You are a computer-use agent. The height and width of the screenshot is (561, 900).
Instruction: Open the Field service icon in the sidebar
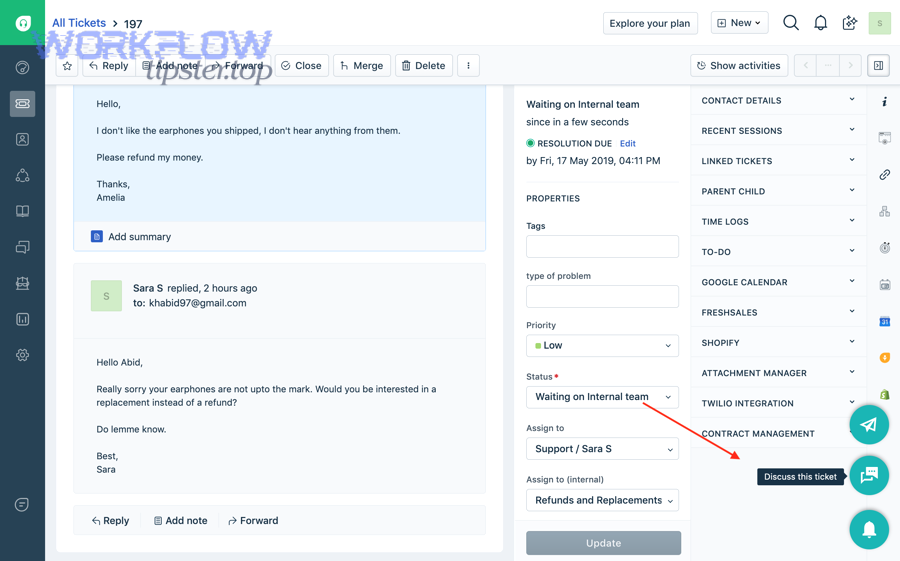(22, 283)
